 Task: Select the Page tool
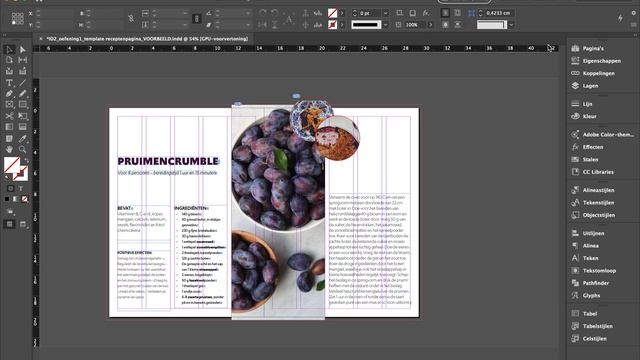[9, 60]
